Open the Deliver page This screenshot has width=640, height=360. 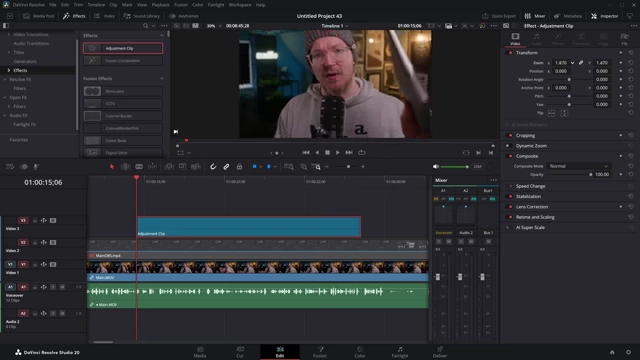click(440, 352)
